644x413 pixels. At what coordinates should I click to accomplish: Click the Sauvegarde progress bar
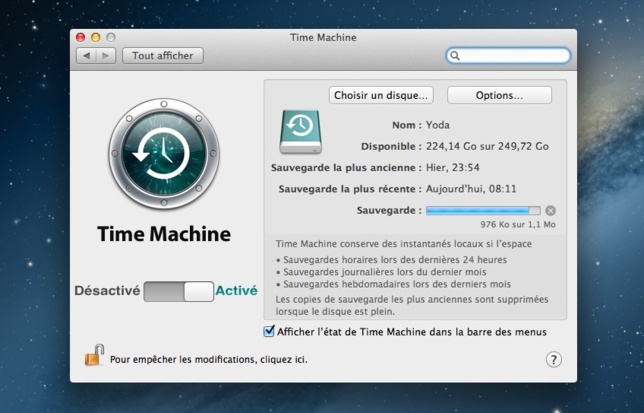click(483, 211)
